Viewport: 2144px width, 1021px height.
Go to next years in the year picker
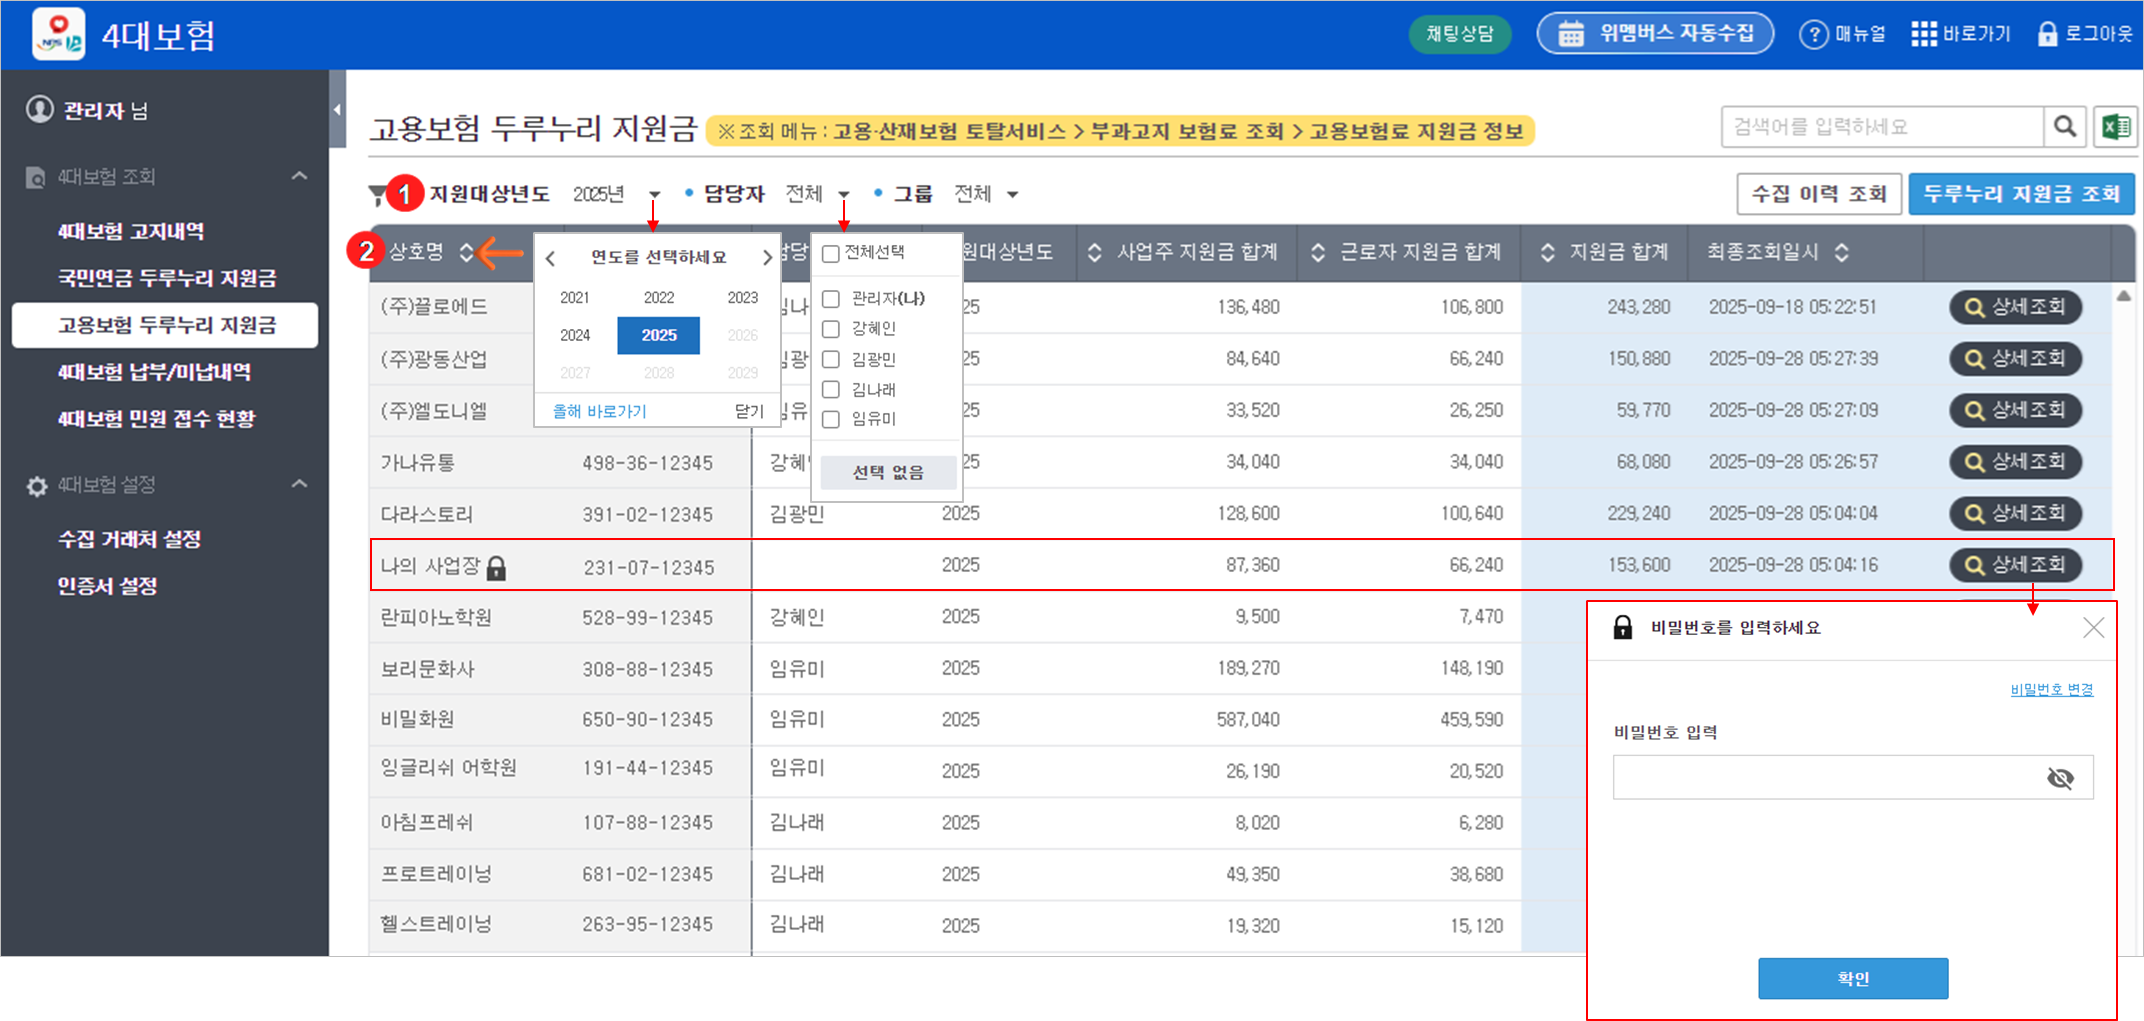click(x=767, y=258)
